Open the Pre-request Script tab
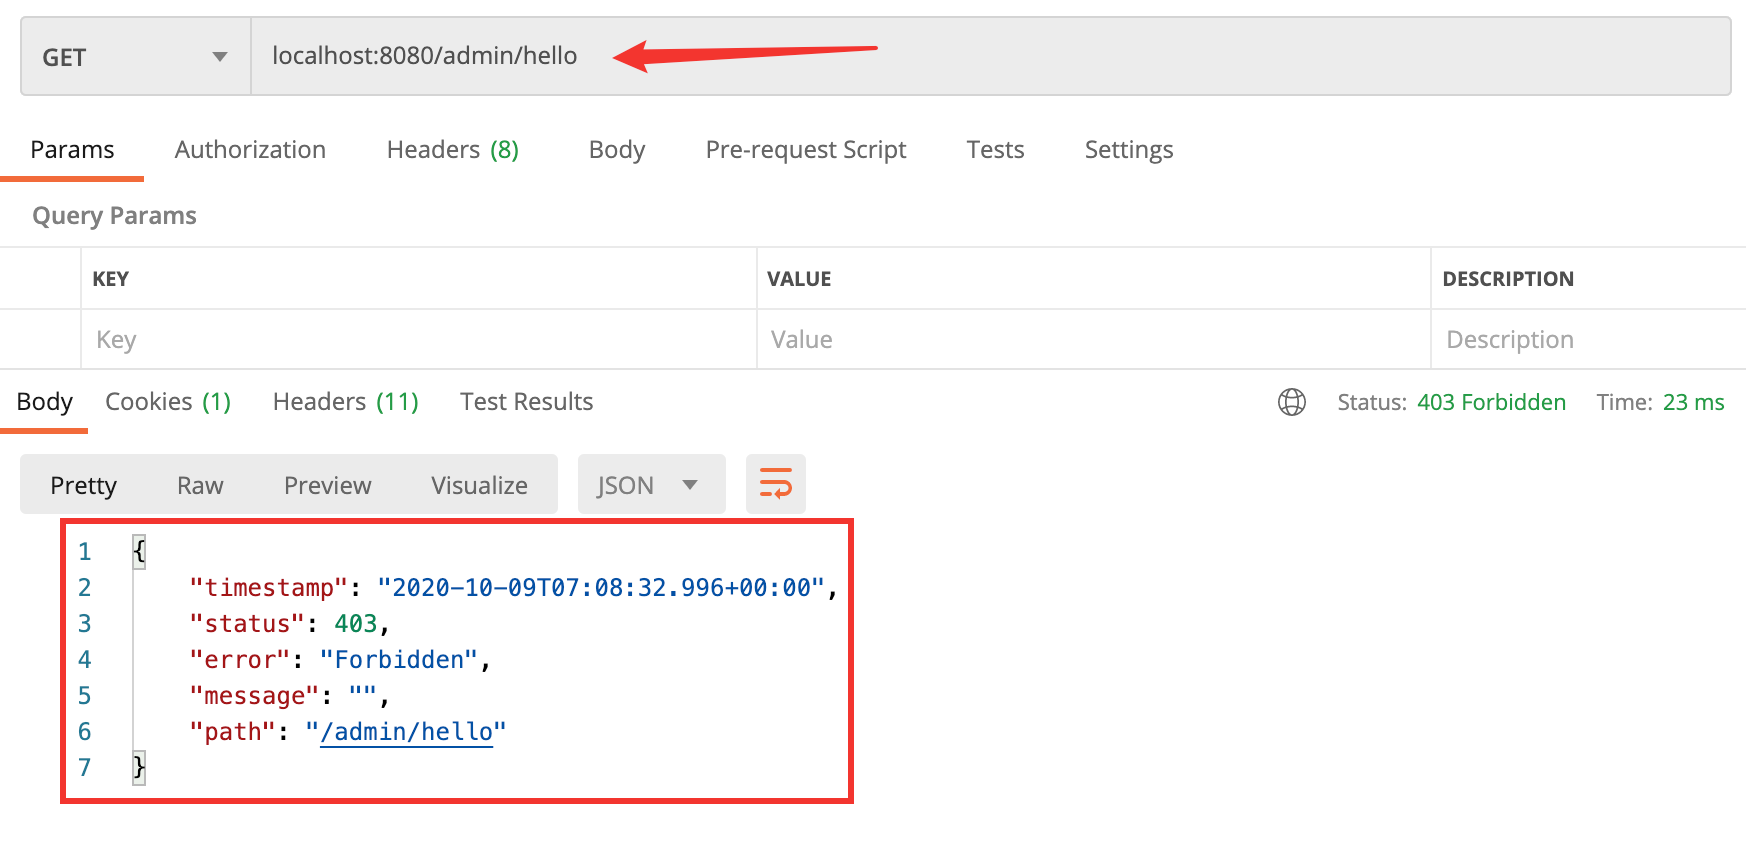Screen dimensions: 1746x852 805,150
